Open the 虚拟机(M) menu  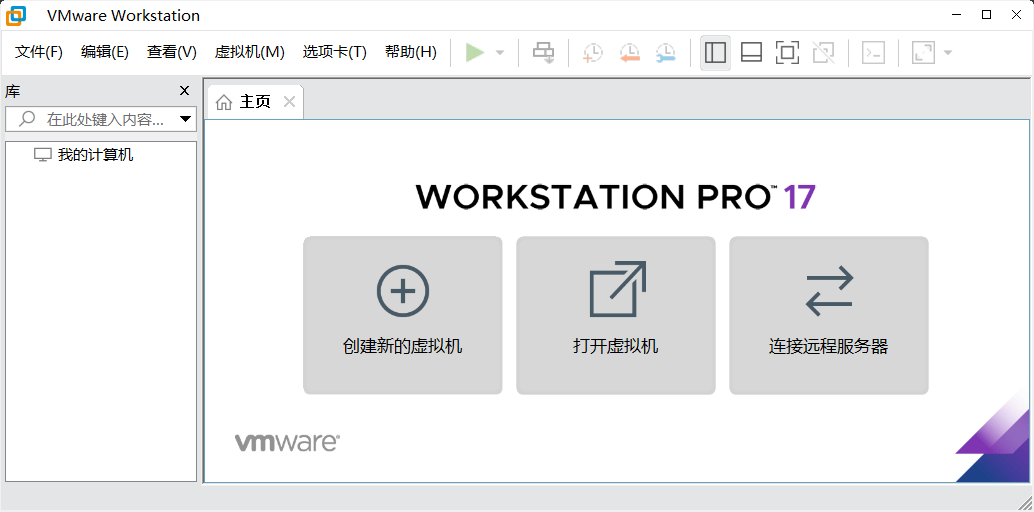coord(249,52)
